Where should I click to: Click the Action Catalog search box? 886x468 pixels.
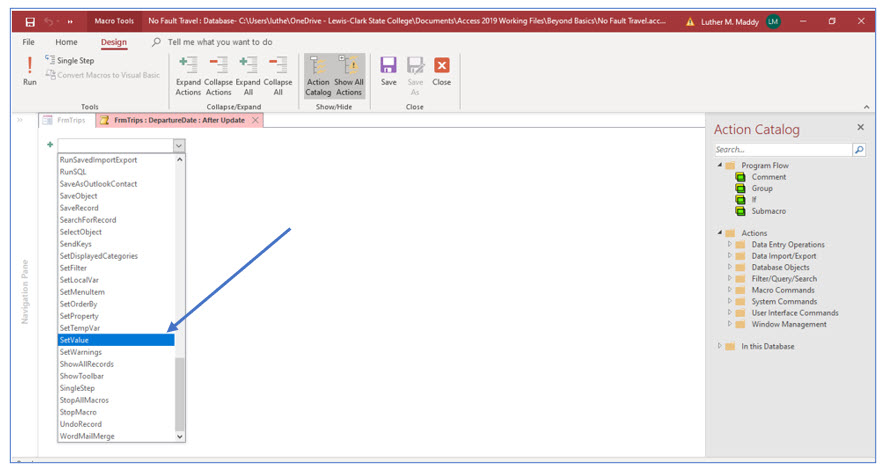coord(783,150)
